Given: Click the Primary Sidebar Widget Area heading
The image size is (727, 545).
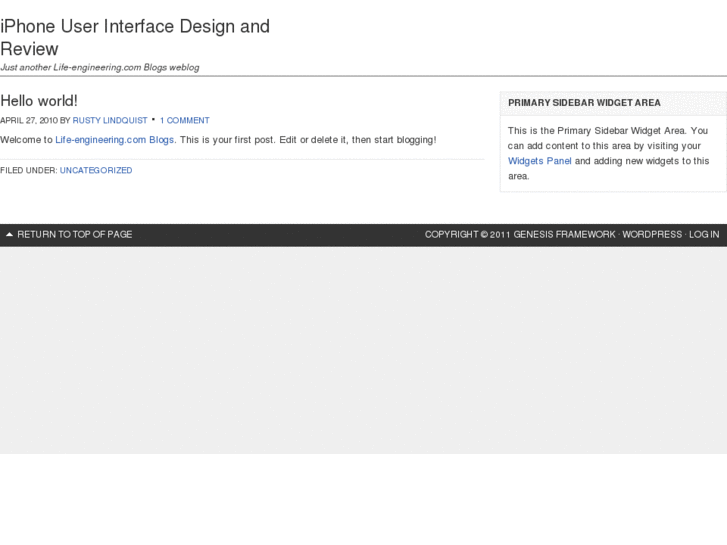Looking at the screenshot, I should coord(584,103).
